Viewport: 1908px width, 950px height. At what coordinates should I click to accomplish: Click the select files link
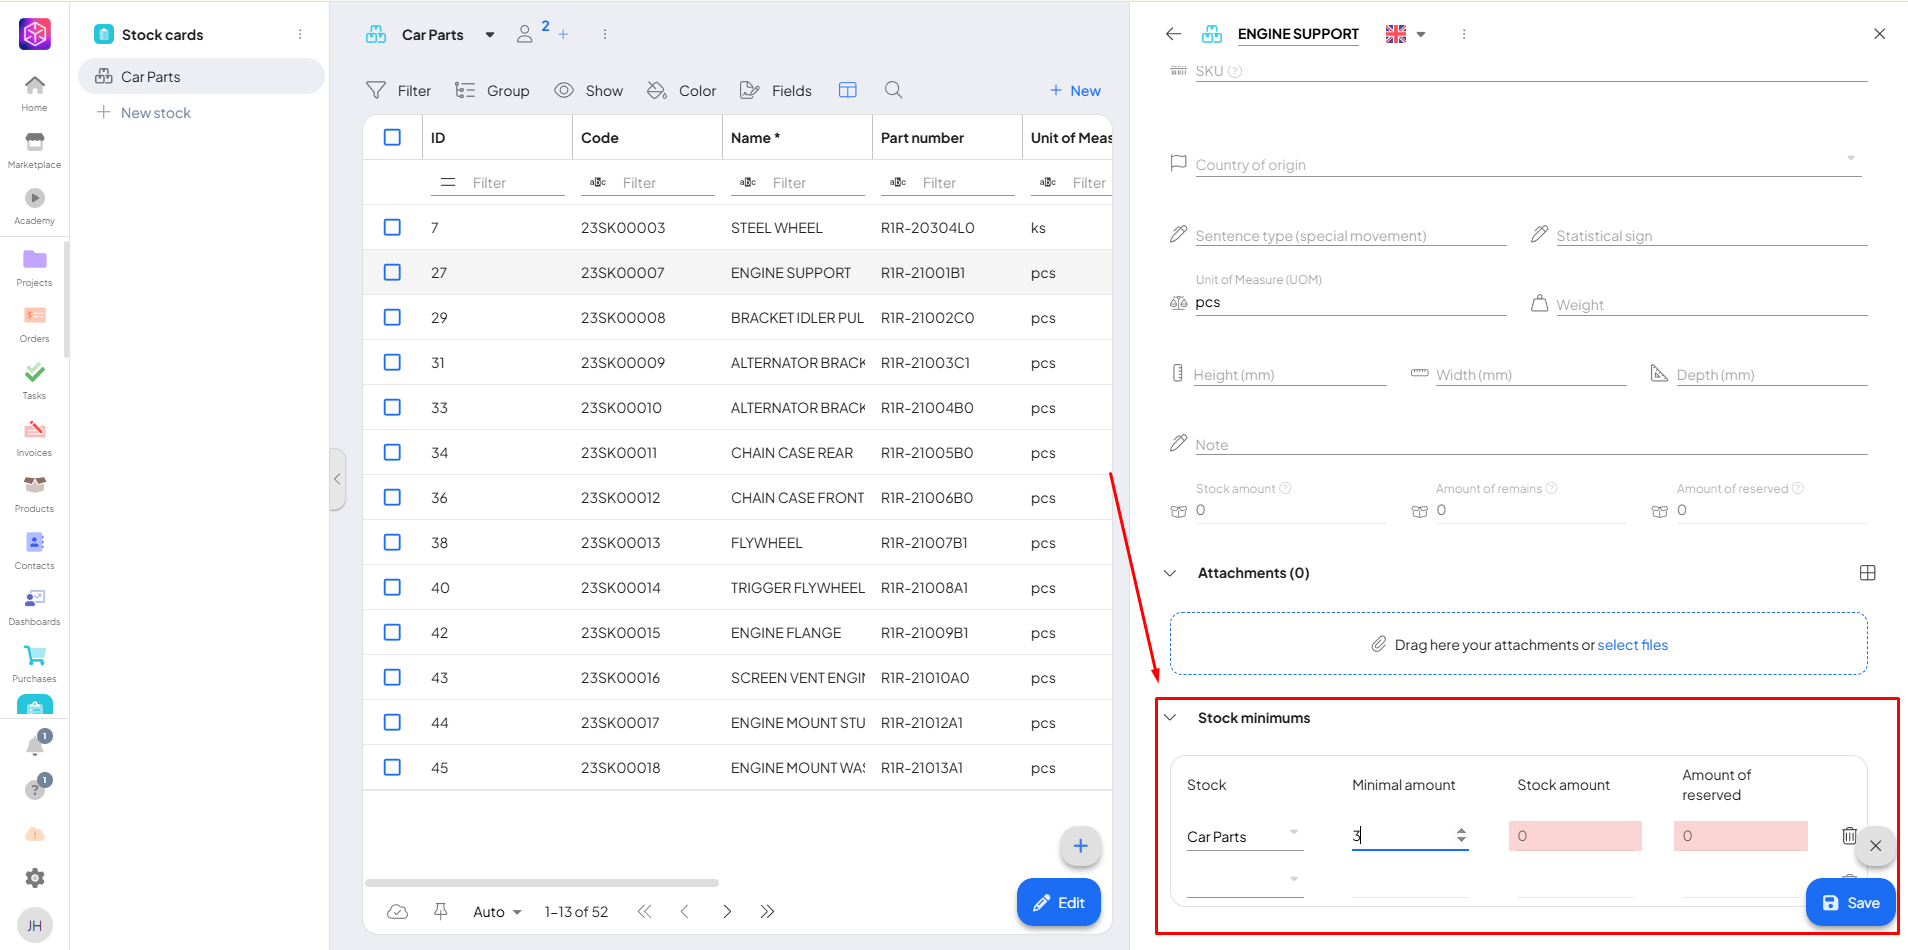[x=1632, y=645]
